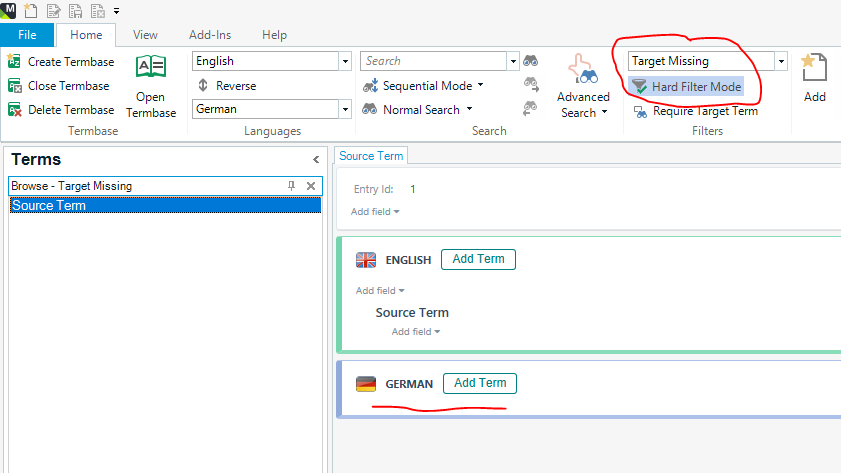Click the Entry Id value 1
The image size is (841, 473).
pyautogui.click(x=412, y=189)
